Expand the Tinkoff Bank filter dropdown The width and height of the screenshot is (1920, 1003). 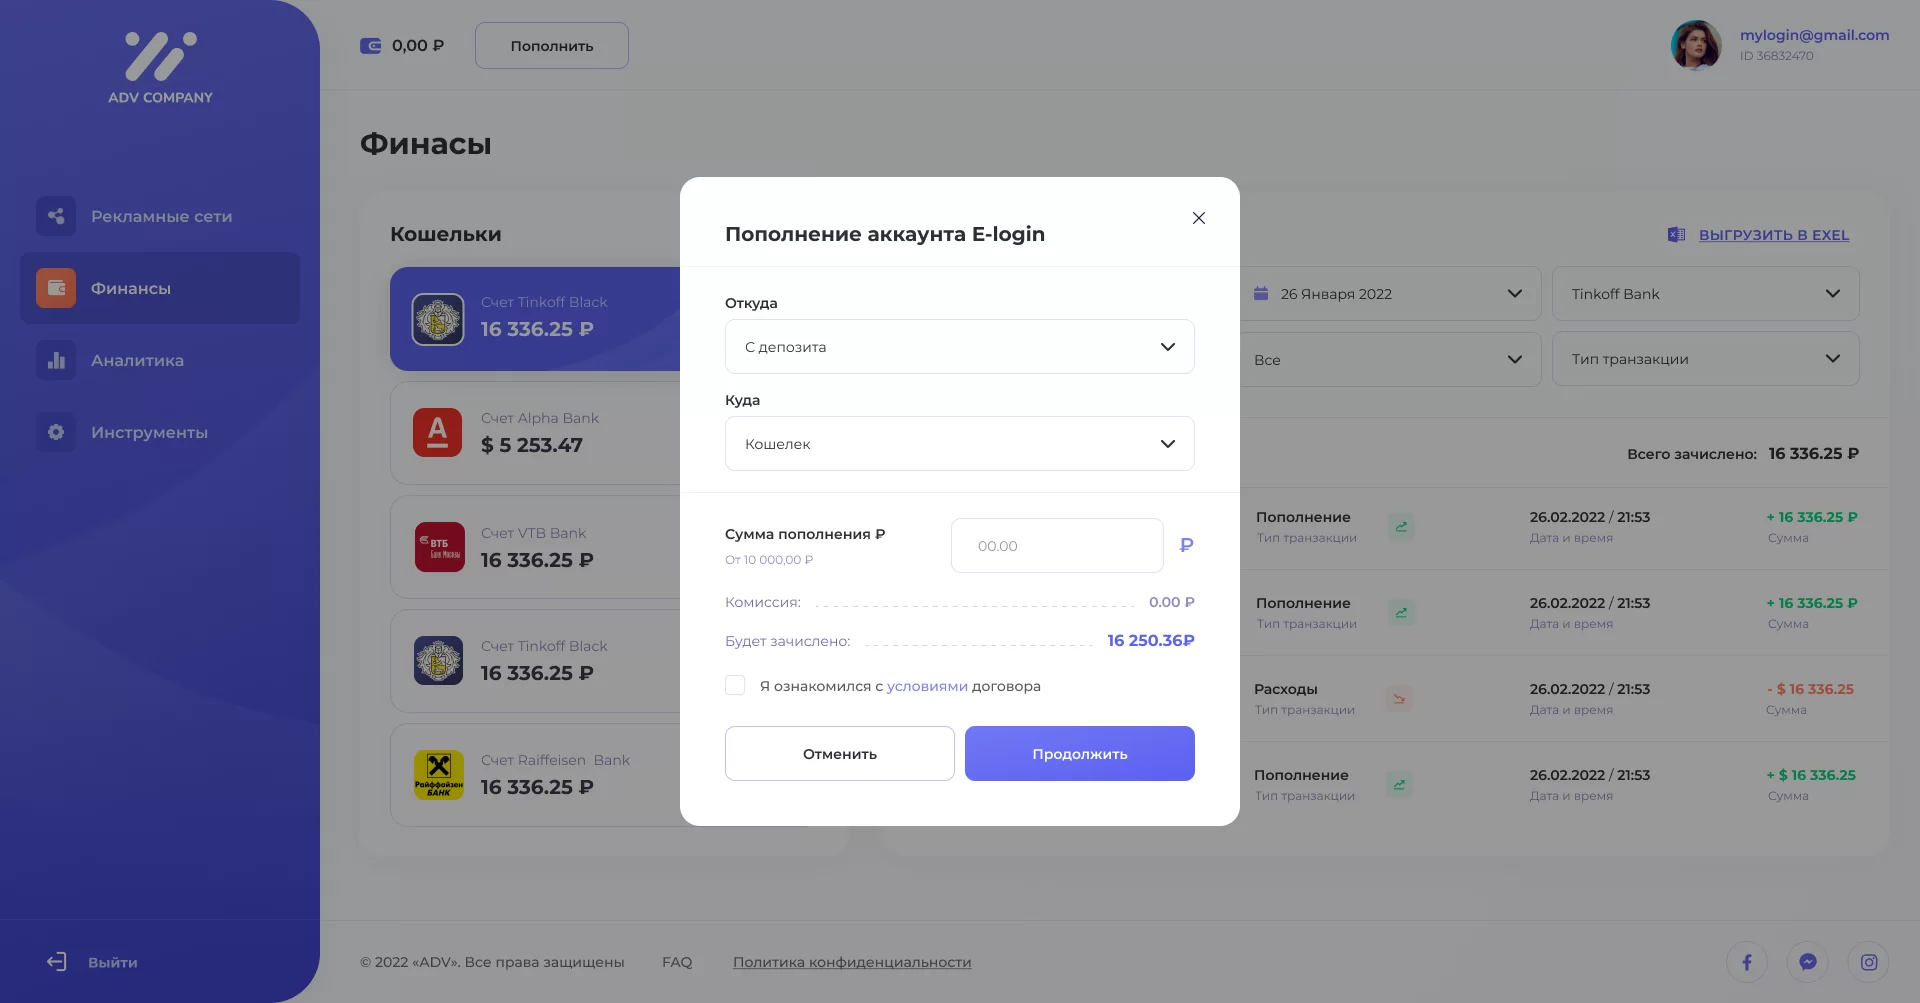1706,294
